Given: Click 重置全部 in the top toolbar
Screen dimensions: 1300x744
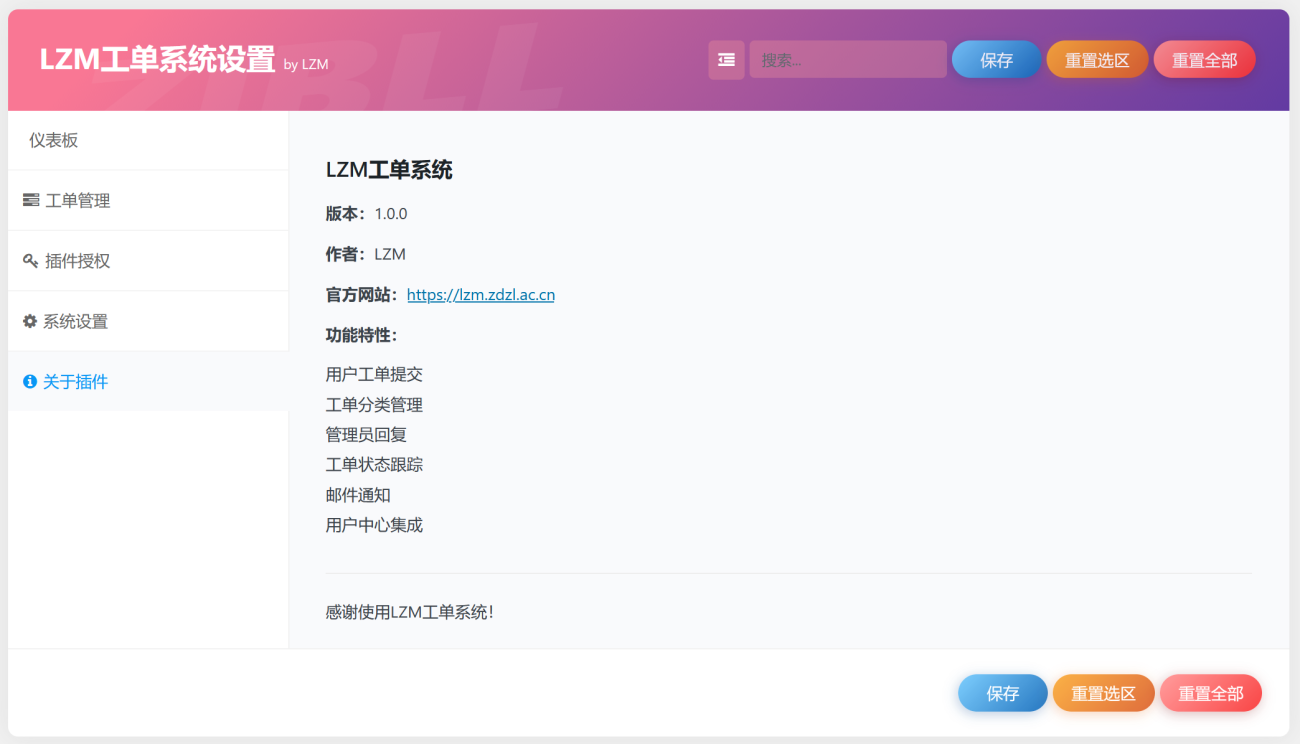Looking at the screenshot, I should point(1204,59).
